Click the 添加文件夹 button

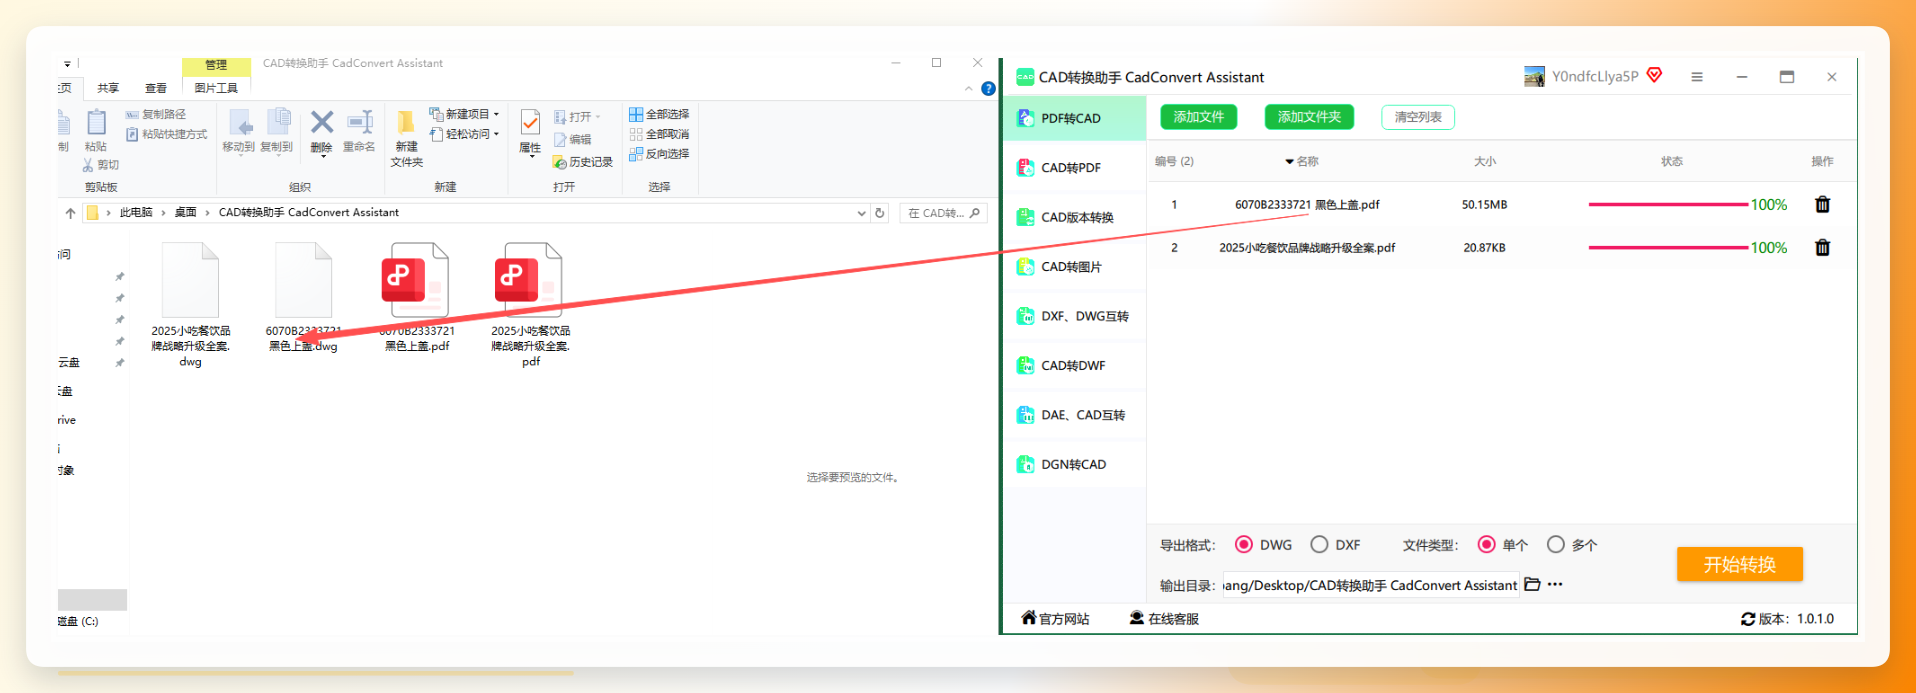click(x=1309, y=117)
